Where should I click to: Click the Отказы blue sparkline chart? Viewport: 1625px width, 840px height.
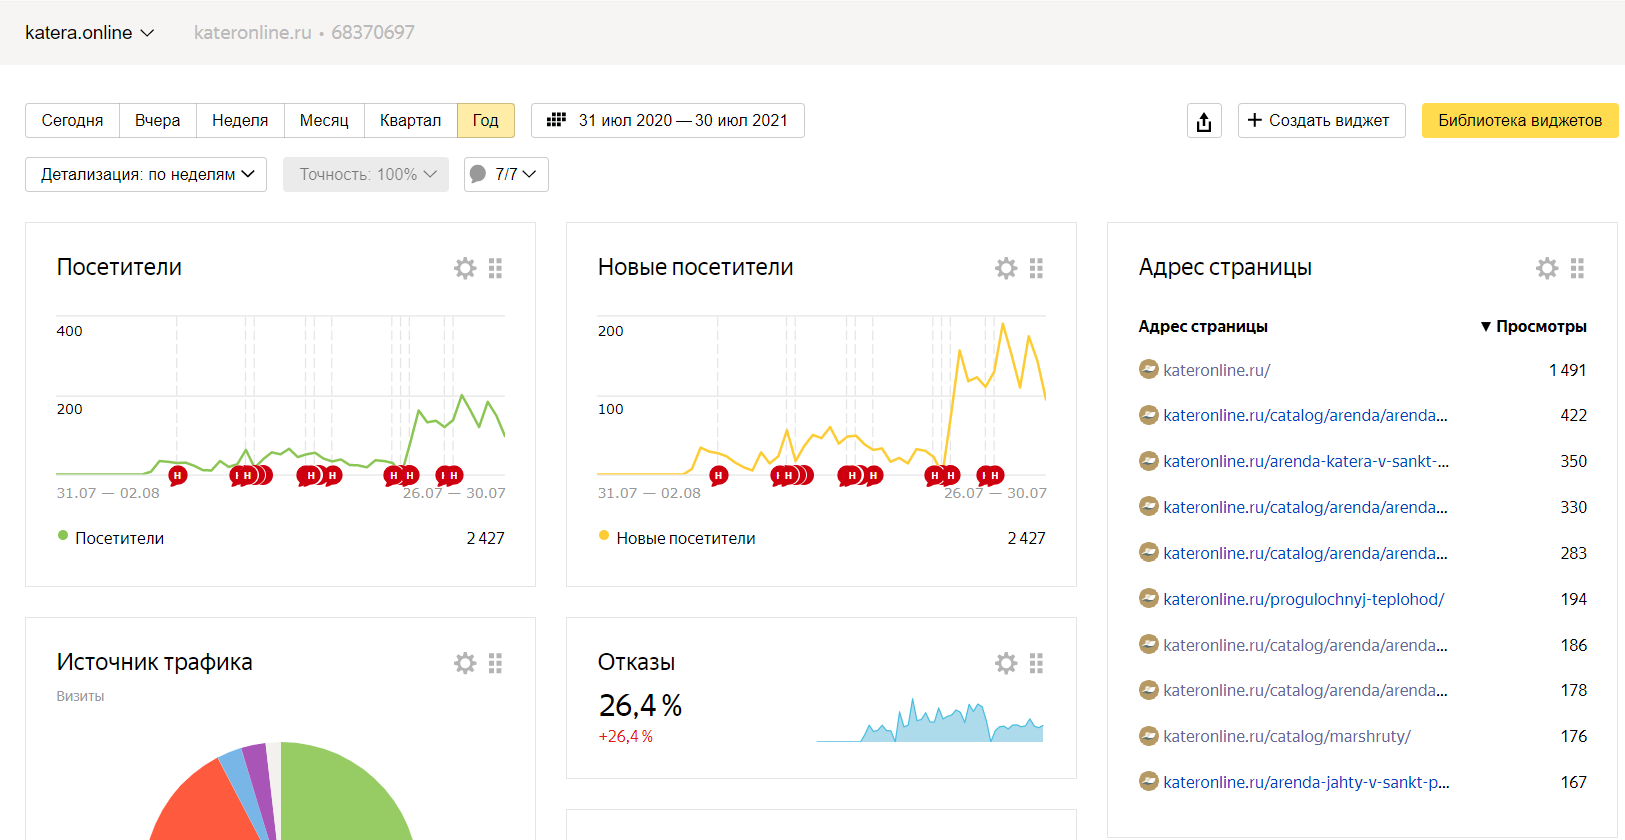(x=930, y=721)
